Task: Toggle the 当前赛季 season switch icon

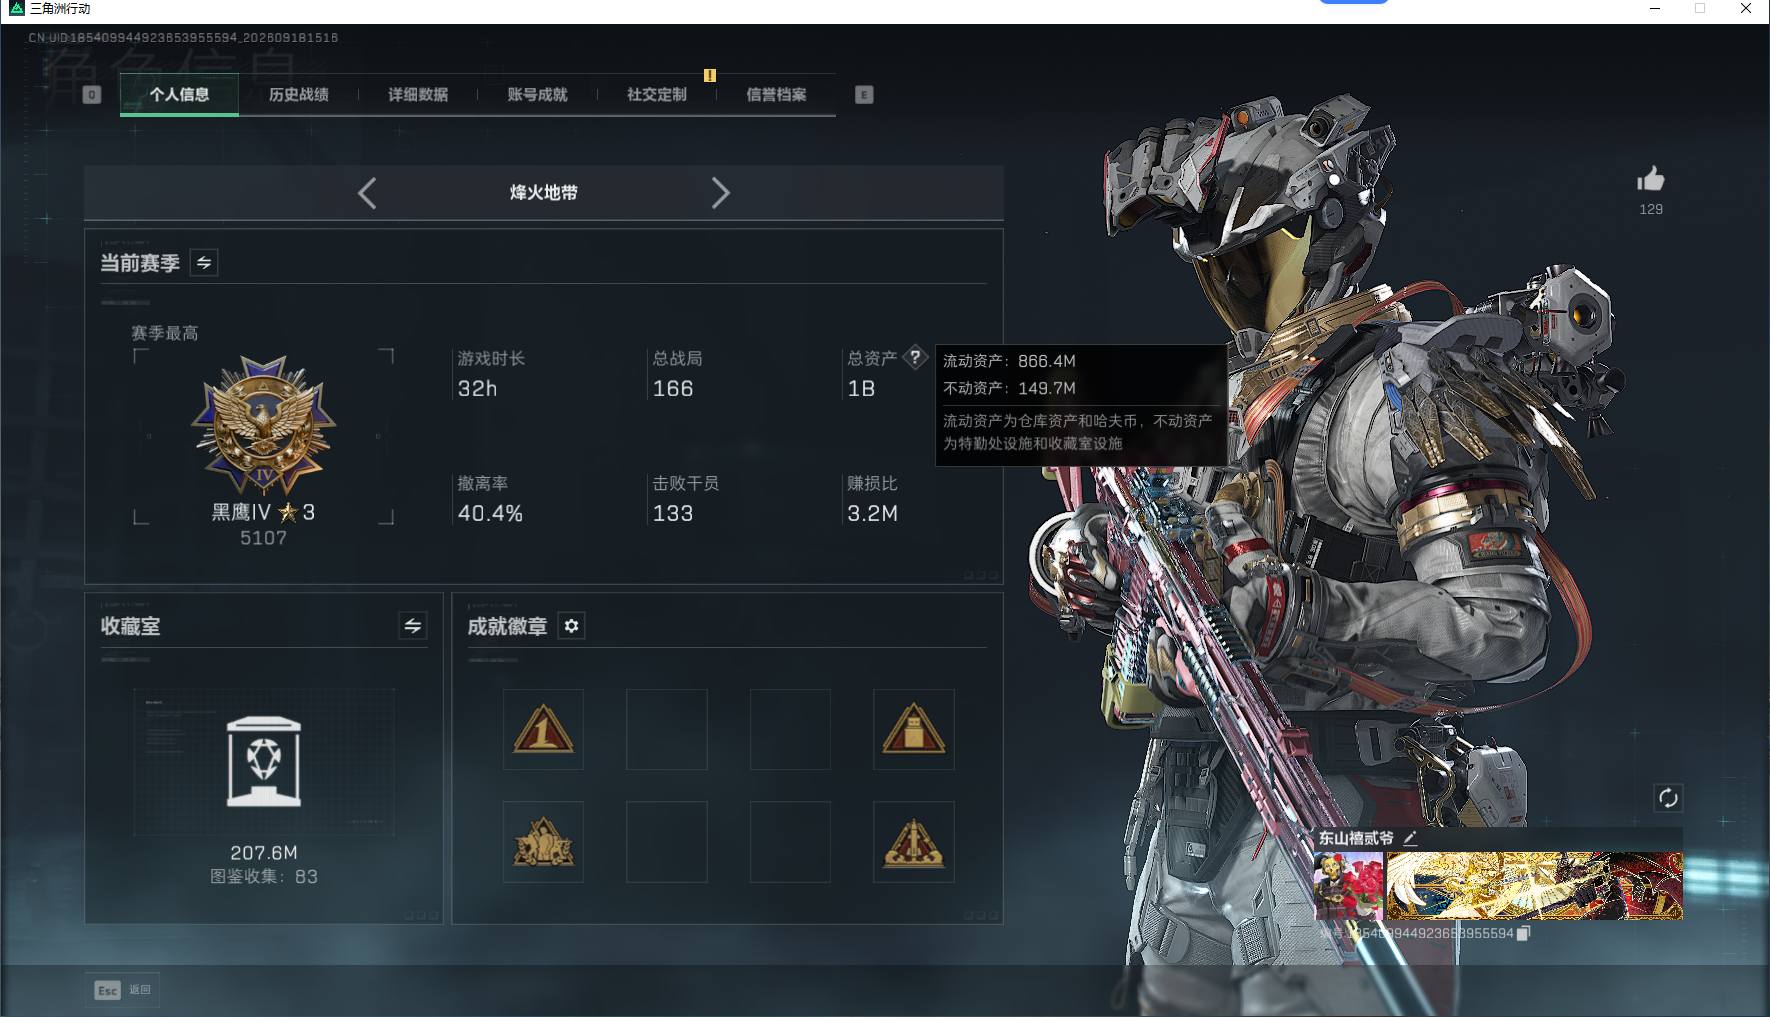Action: point(204,263)
